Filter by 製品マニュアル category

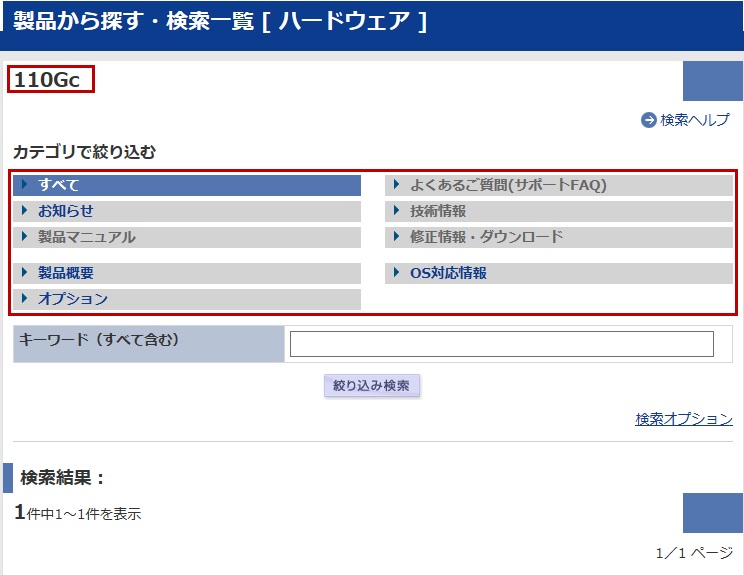point(187,237)
